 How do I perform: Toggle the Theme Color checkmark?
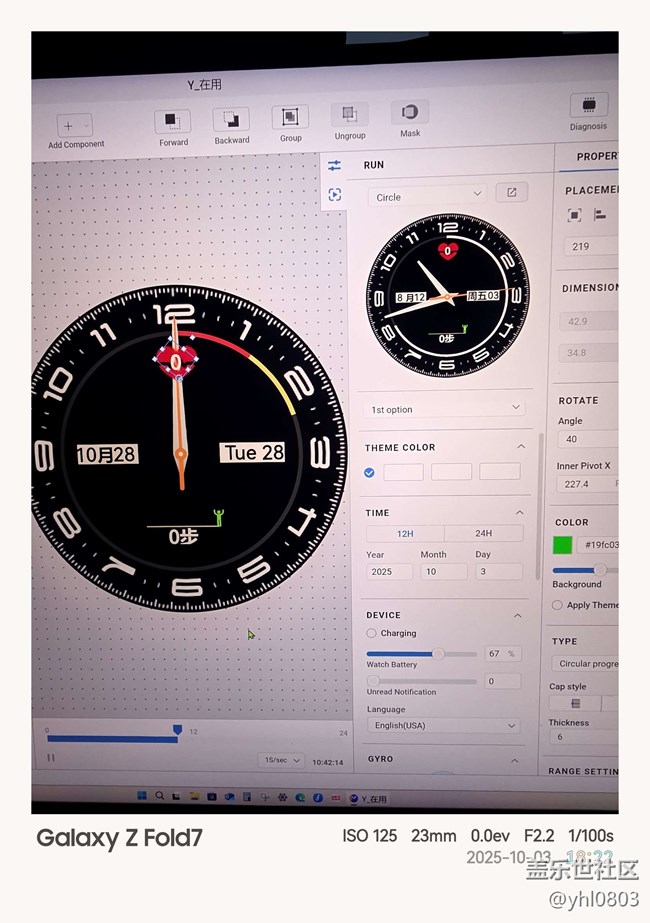point(370,472)
